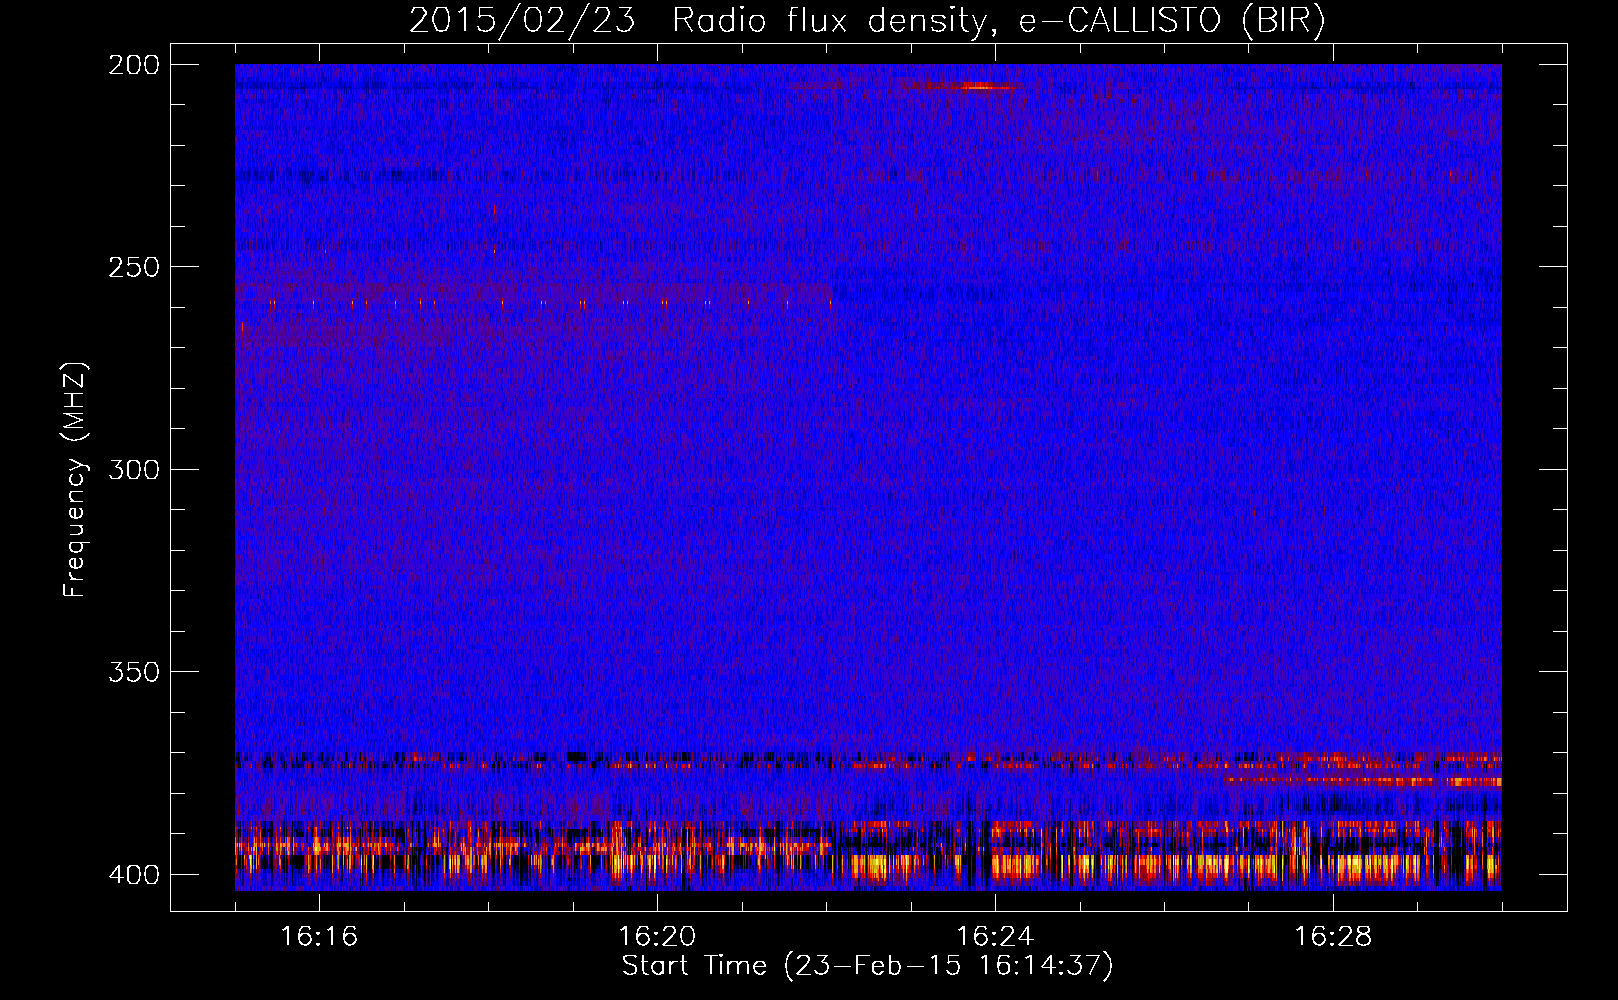
Task: Click the 16:16 time tick label
Action: pyautogui.click(x=319, y=937)
